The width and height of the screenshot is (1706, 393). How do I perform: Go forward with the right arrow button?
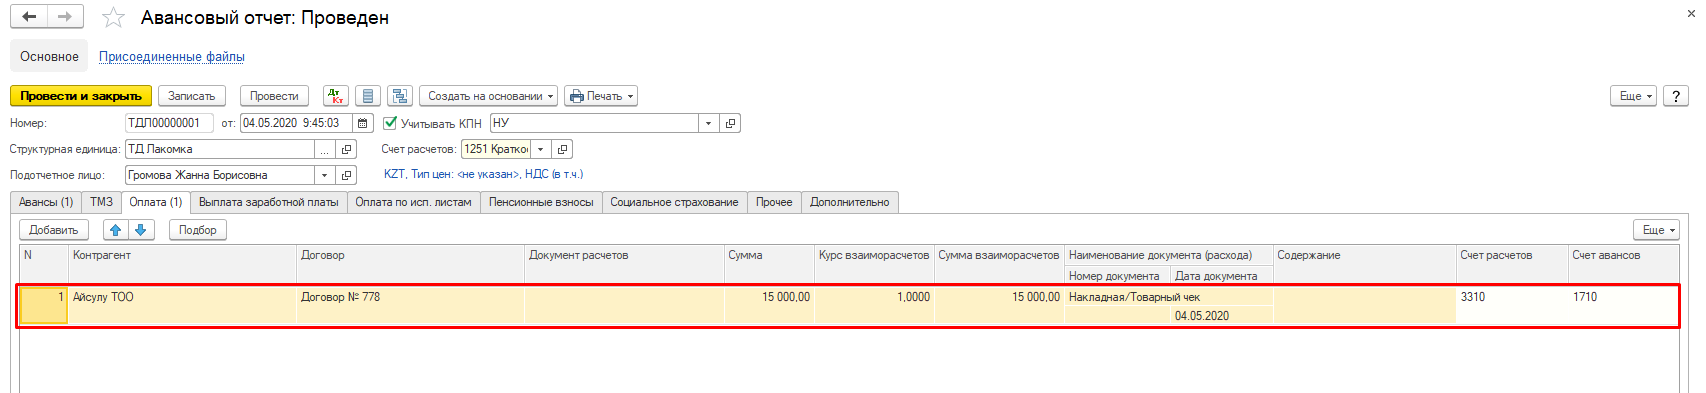point(65,17)
